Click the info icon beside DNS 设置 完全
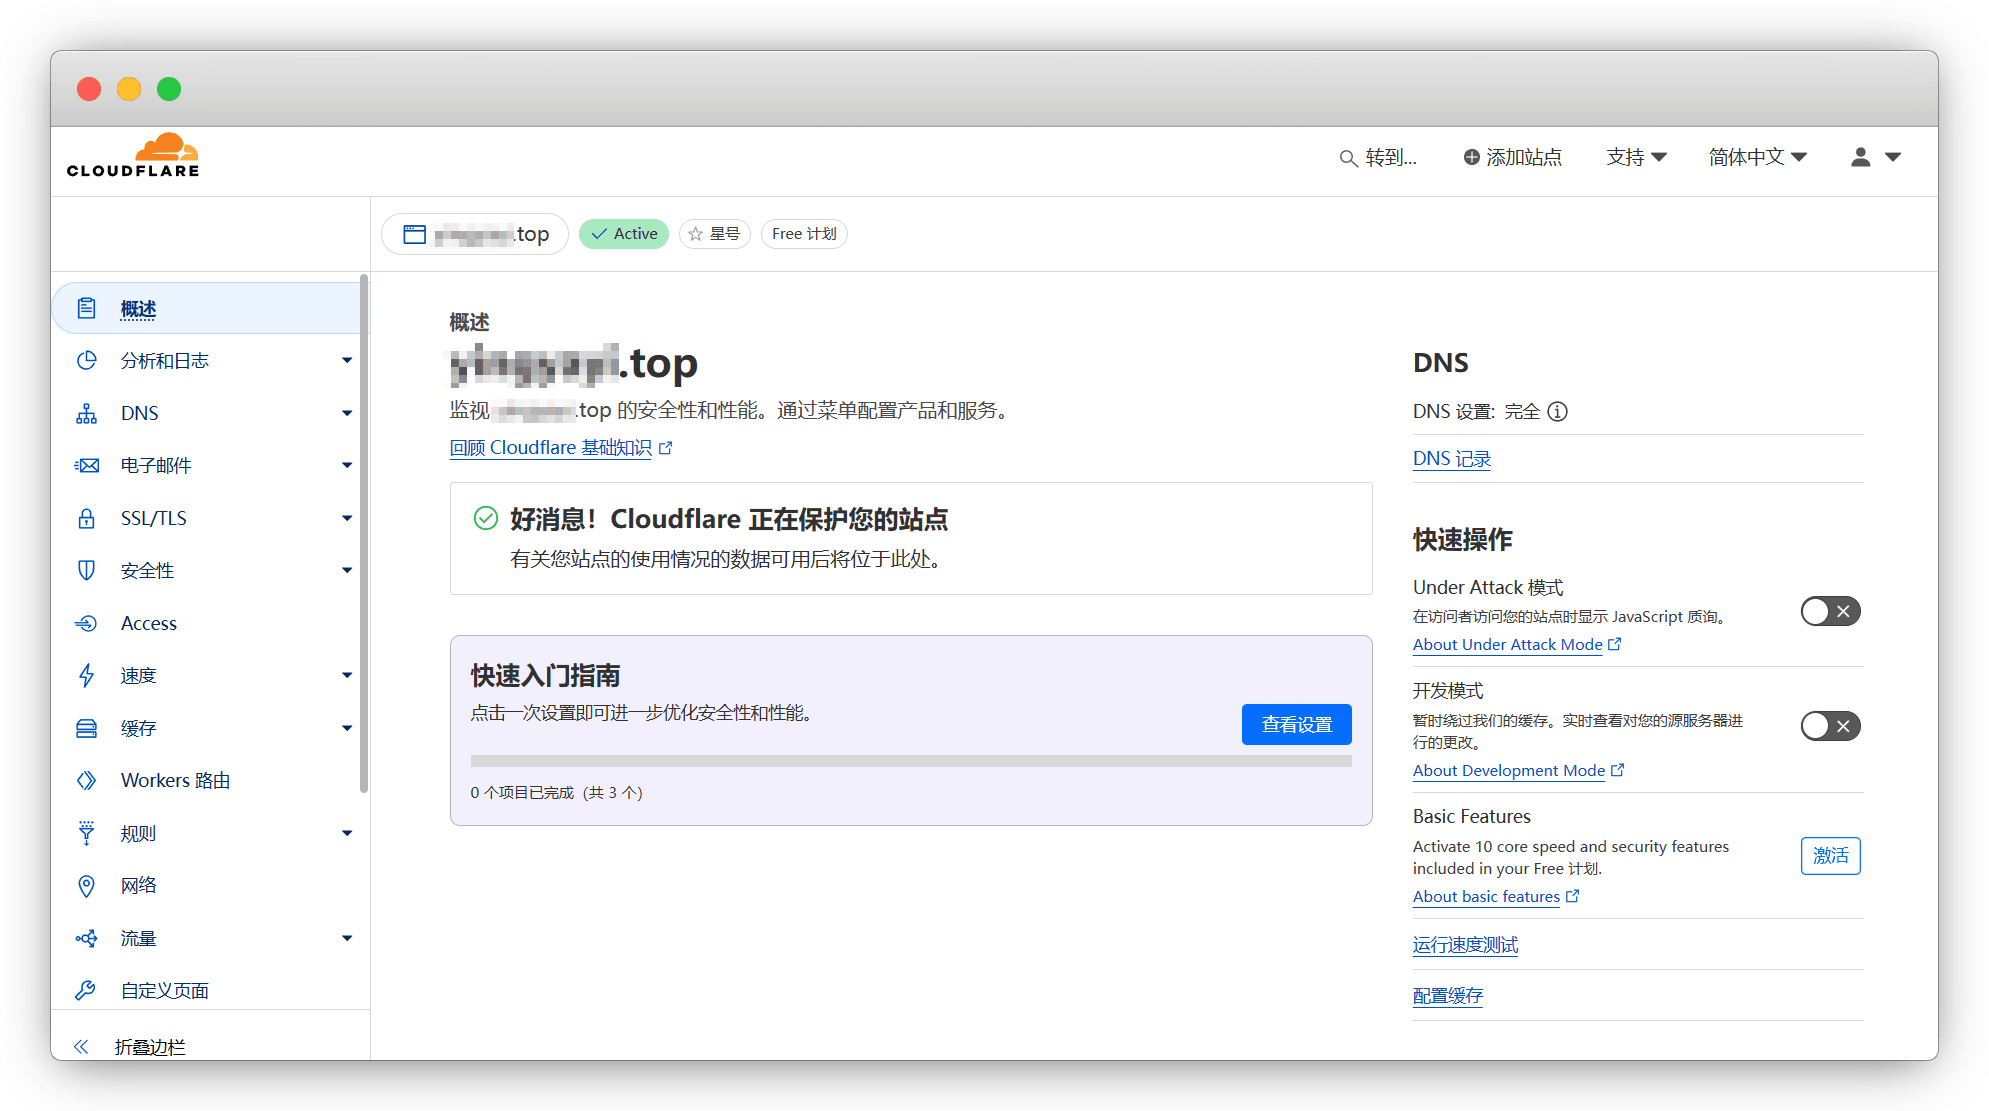This screenshot has height=1111, width=1989. (1557, 411)
